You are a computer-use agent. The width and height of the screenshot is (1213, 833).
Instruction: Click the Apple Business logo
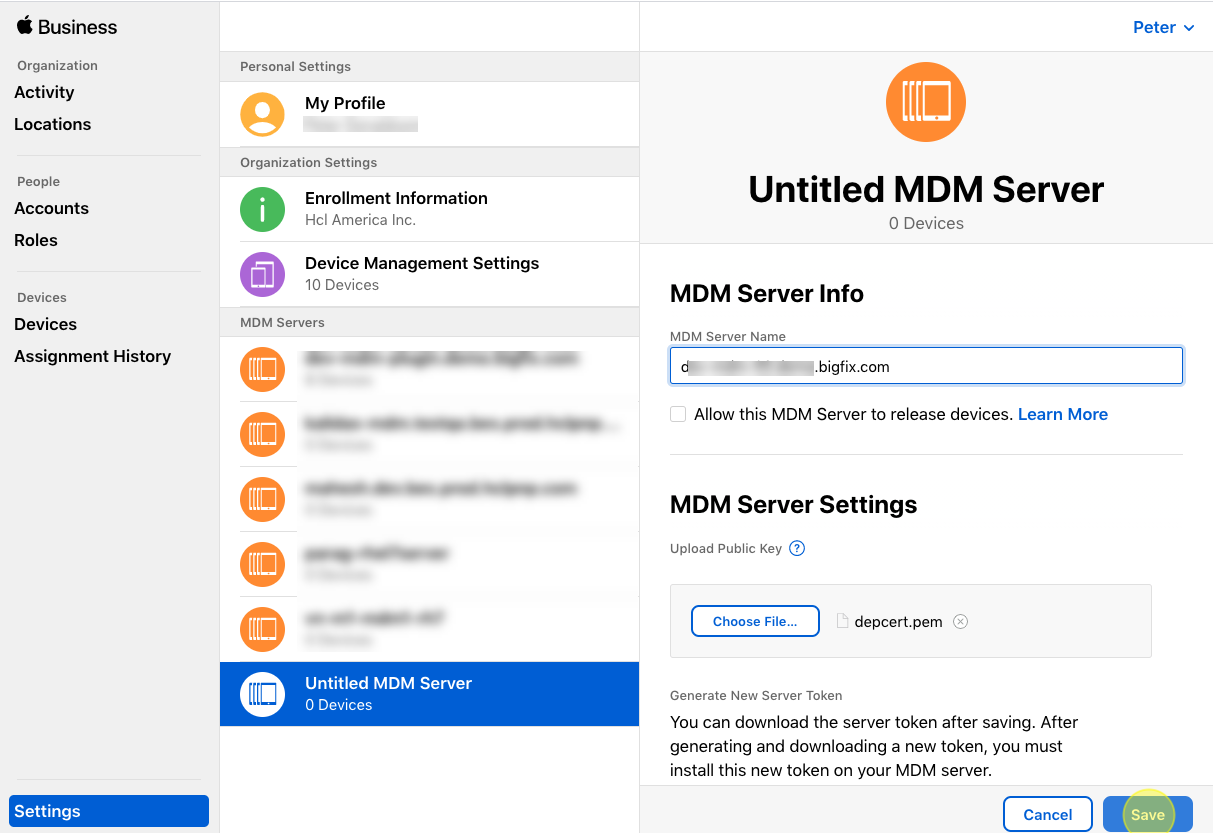[x=66, y=27]
